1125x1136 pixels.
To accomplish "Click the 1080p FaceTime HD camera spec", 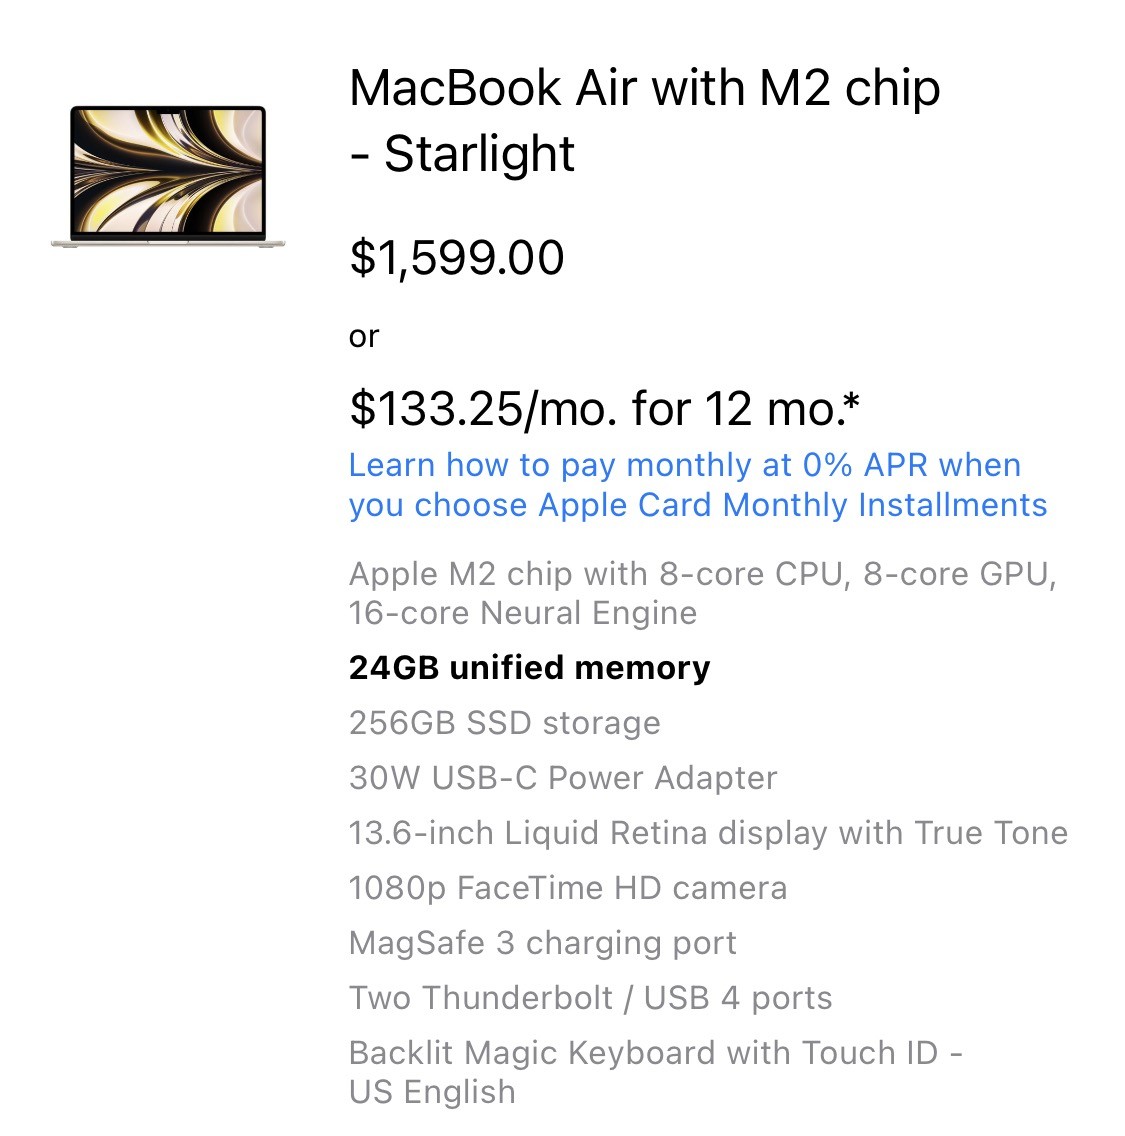I will click(x=567, y=888).
